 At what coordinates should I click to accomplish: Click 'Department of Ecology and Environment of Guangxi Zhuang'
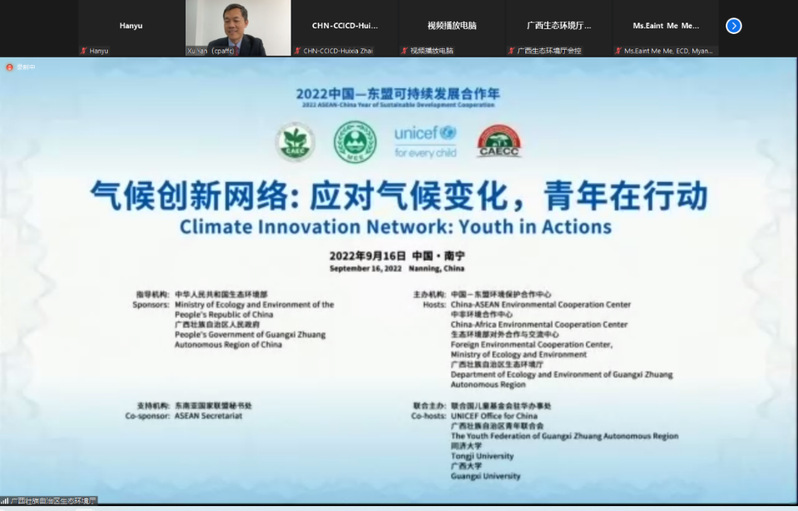561,375
